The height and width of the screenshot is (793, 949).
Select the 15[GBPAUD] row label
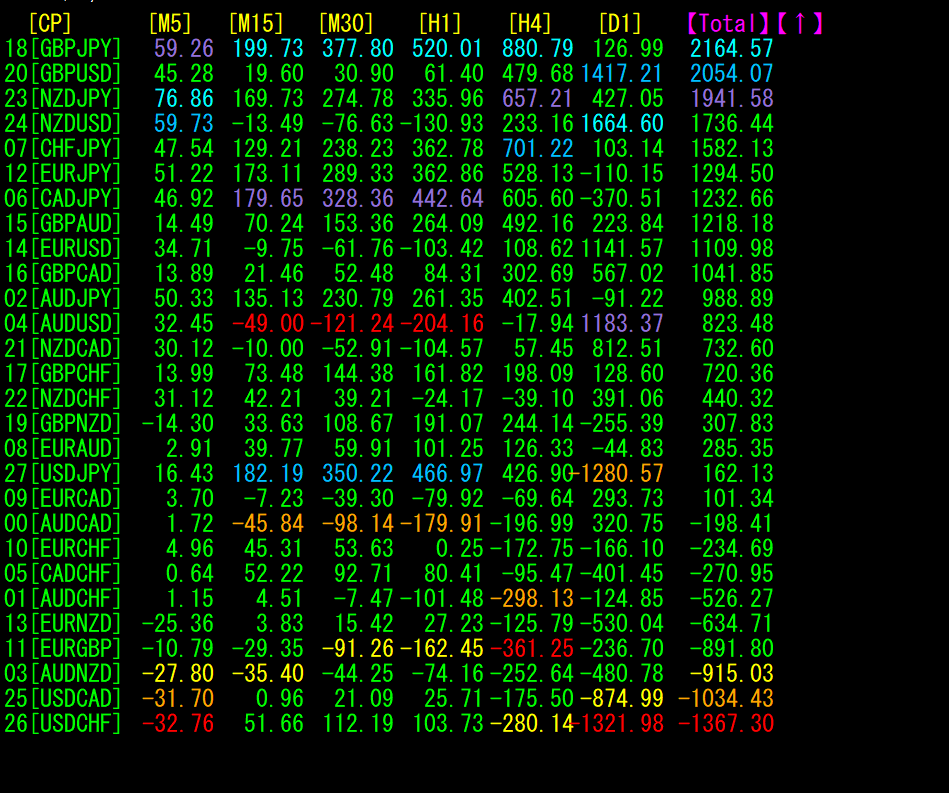63,223
